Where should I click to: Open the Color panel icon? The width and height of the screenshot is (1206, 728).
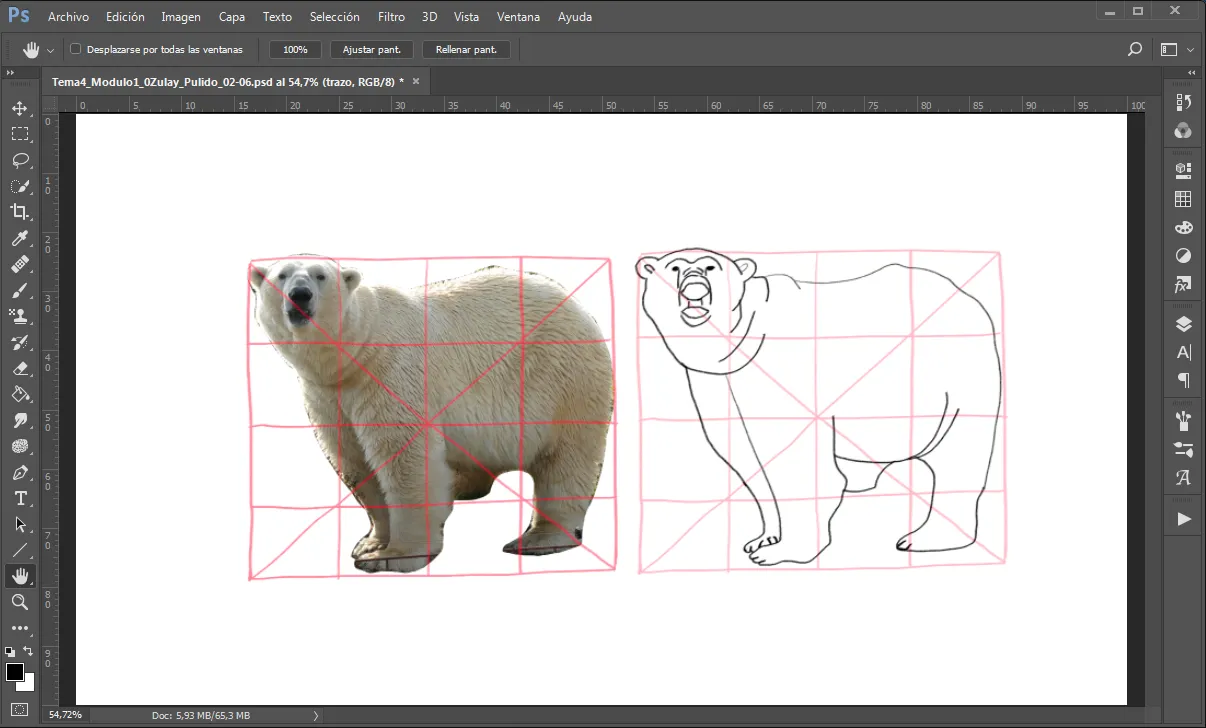(1184, 130)
